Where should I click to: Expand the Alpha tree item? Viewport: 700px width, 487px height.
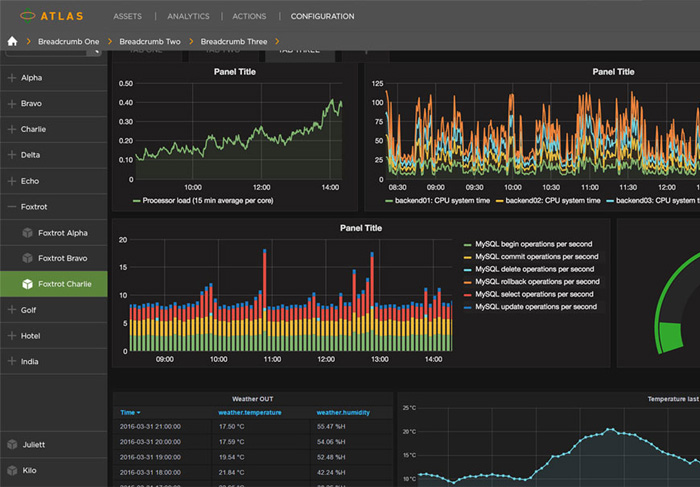tap(12, 77)
